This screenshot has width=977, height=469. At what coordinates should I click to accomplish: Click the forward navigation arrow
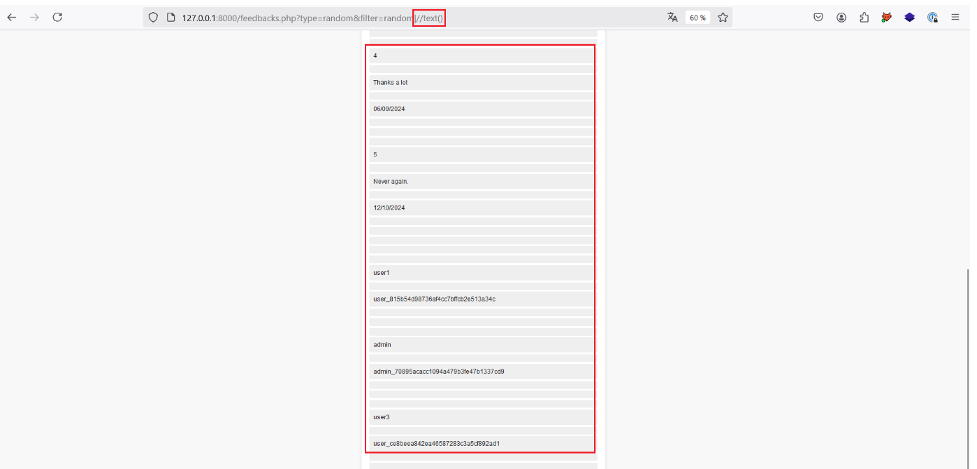pos(35,18)
